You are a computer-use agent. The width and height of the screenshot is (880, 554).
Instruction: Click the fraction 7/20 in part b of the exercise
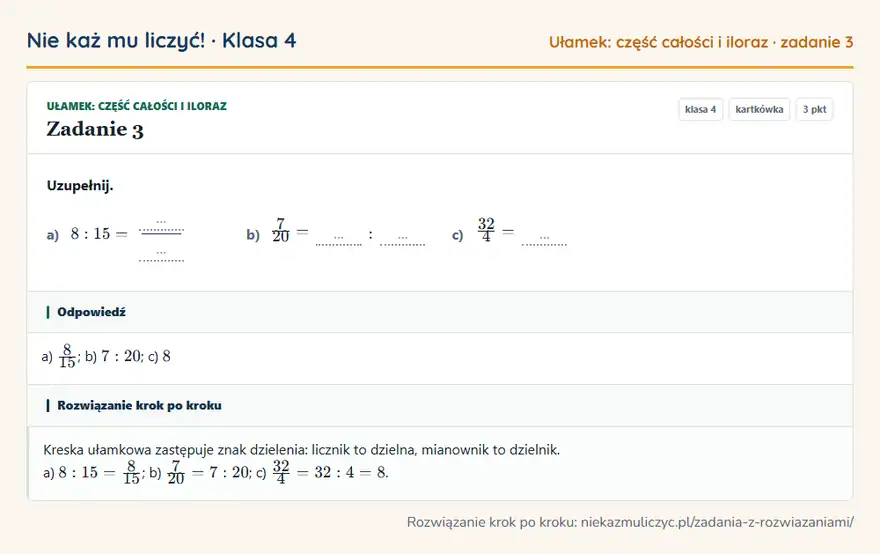[281, 230]
